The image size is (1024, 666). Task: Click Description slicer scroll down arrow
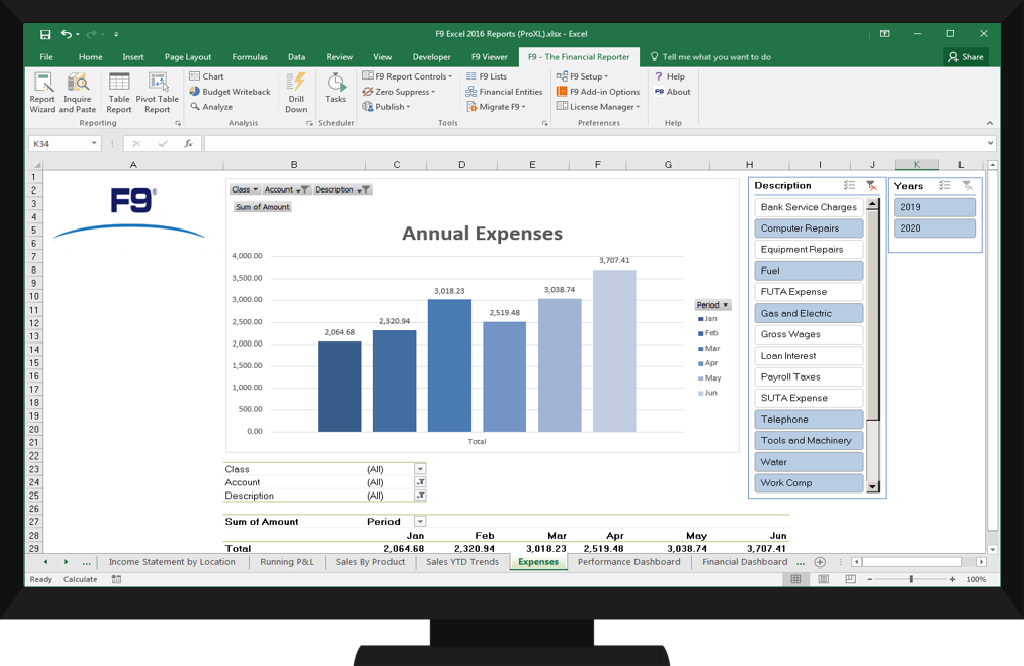tap(872, 486)
